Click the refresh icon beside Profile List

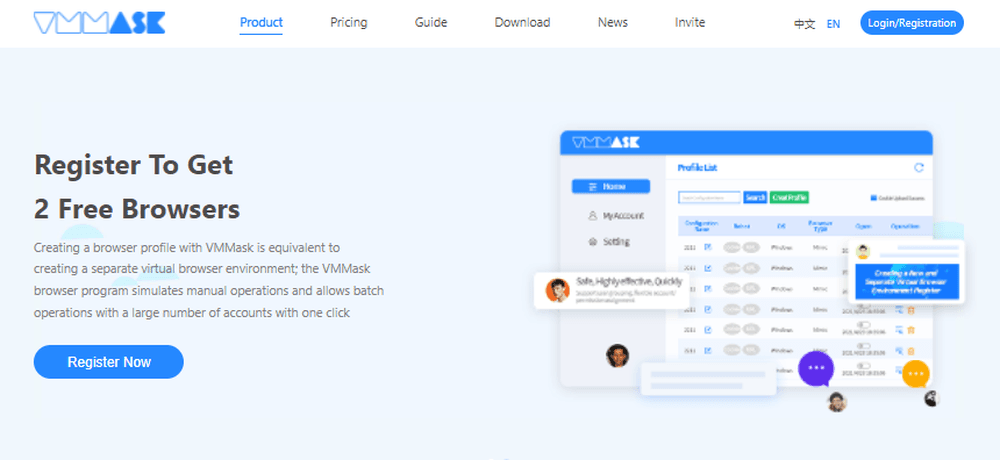919,168
